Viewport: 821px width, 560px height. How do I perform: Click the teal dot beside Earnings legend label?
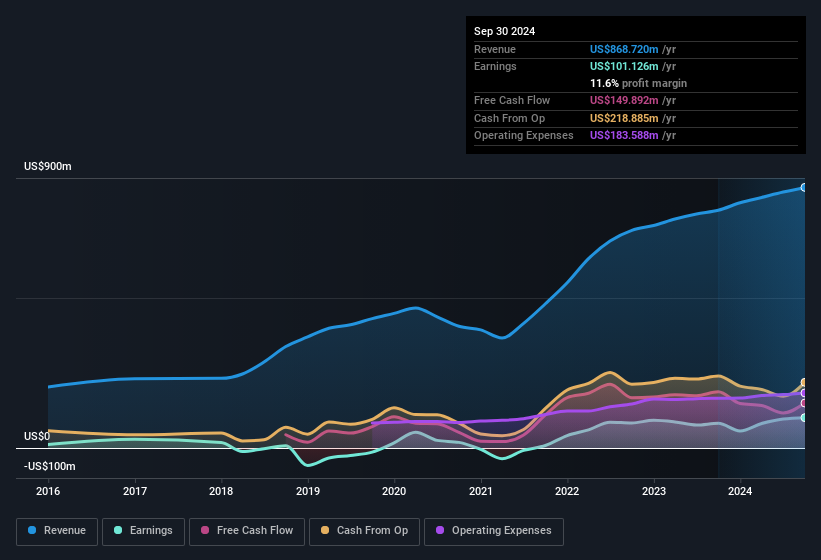click(x=119, y=531)
